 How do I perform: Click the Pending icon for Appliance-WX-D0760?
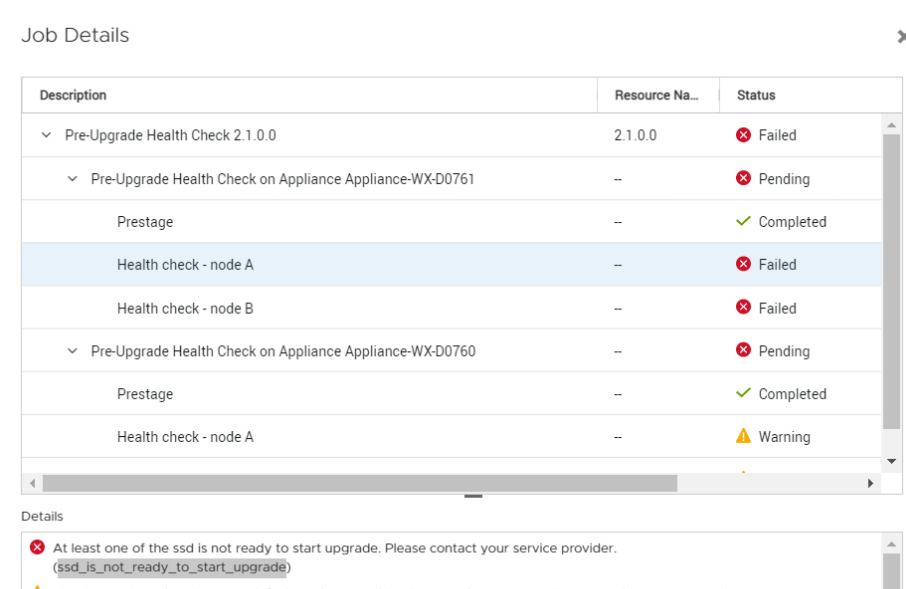(x=742, y=350)
